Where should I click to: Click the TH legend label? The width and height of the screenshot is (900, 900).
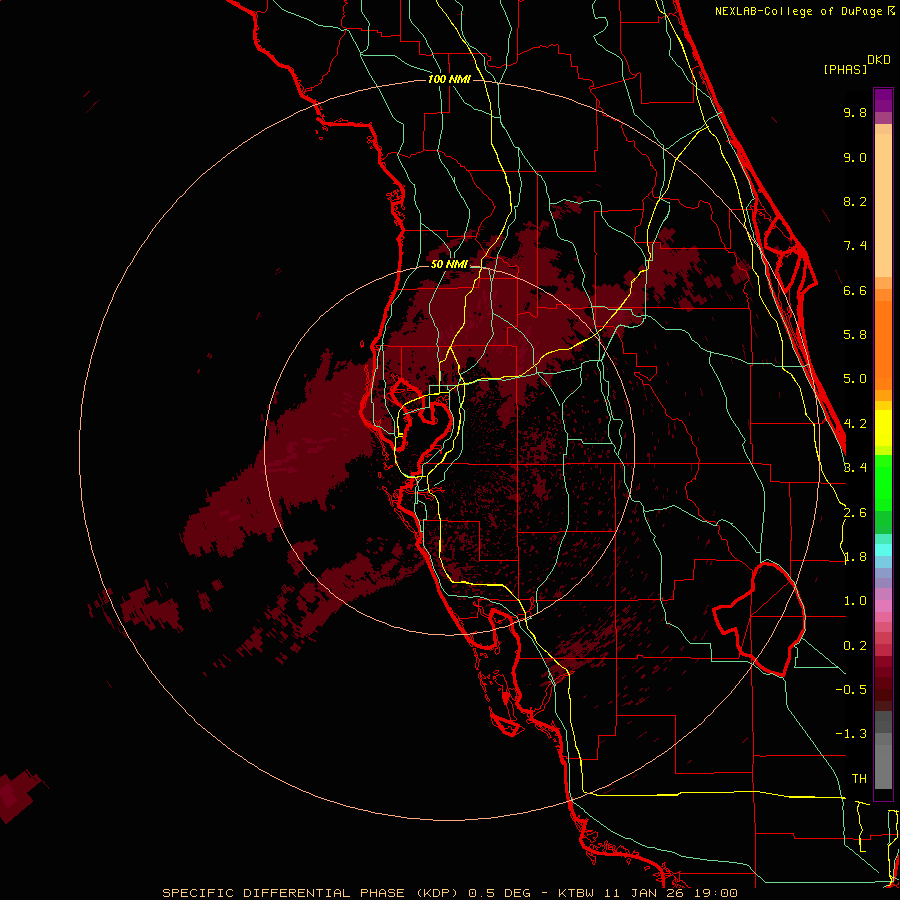point(859,779)
